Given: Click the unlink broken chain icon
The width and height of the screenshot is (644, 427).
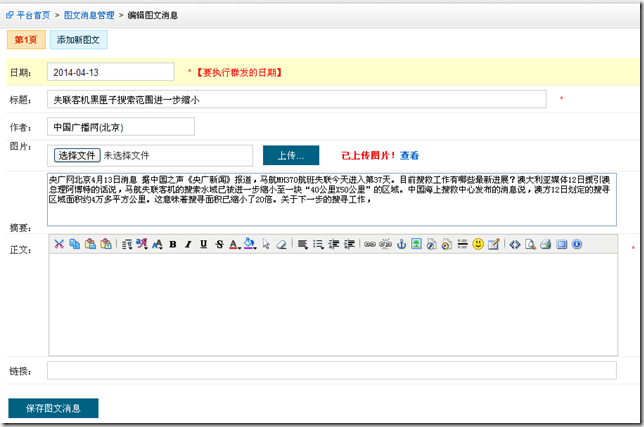Looking at the screenshot, I should click(x=385, y=244).
